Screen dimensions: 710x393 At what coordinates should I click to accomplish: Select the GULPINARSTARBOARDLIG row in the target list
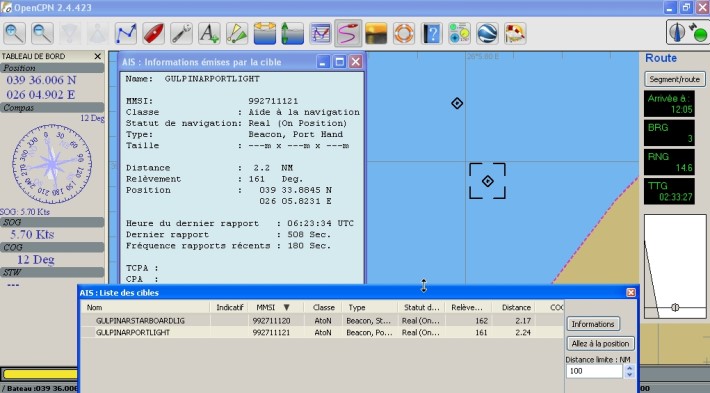pyautogui.click(x=322, y=321)
